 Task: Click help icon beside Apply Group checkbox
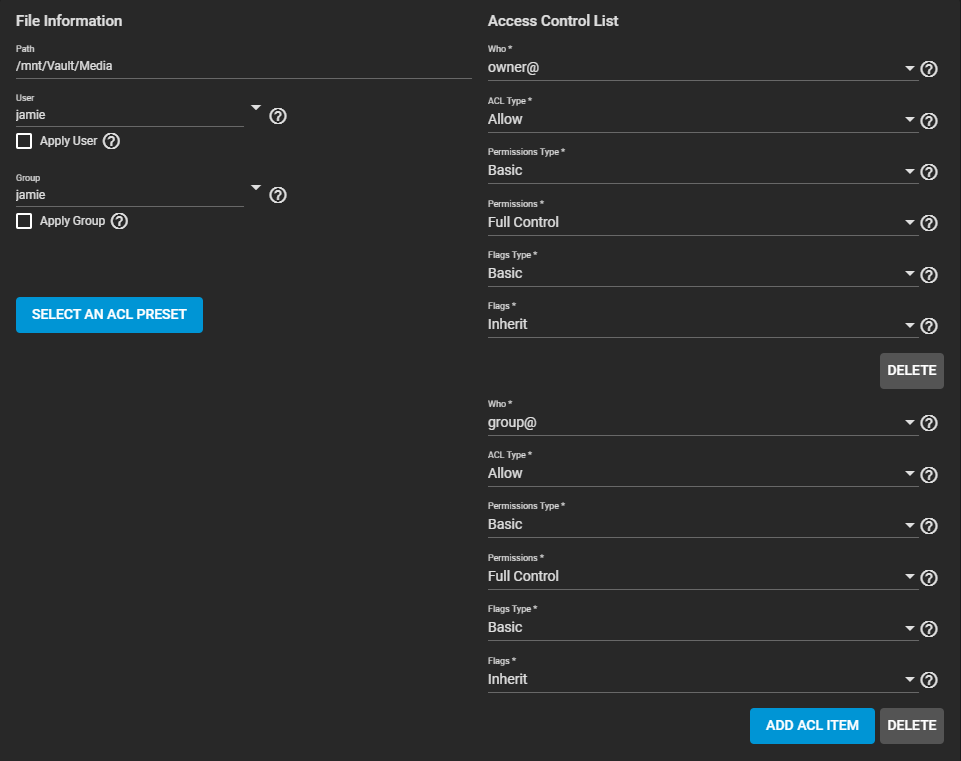coord(120,221)
